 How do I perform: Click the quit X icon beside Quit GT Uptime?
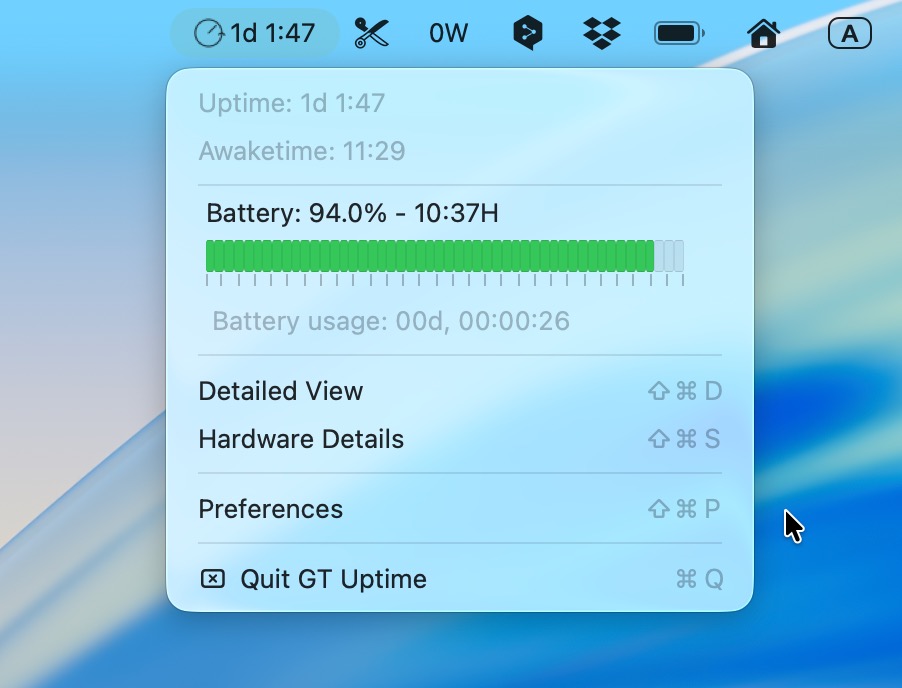tap(213, 579)
